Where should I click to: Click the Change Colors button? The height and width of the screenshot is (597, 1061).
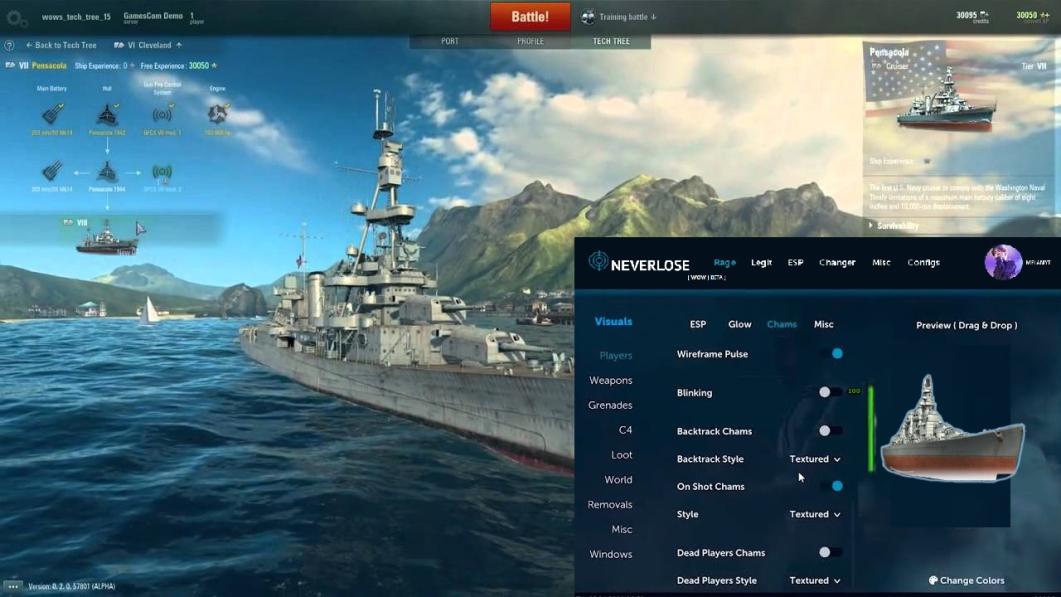point(966,580)
